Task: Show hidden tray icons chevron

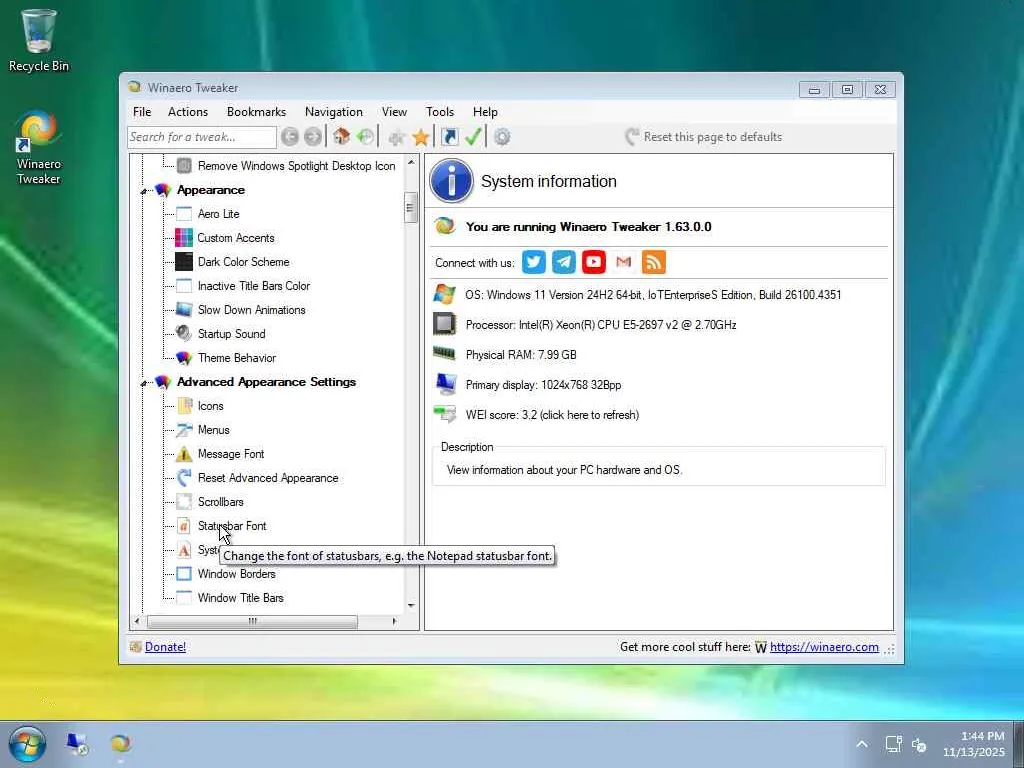Action: point(862,744)
